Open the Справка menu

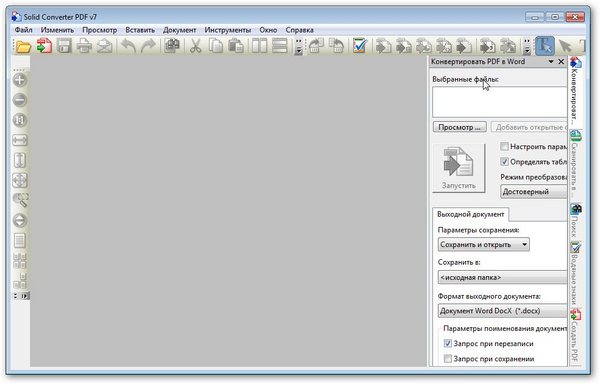click(300, 30)
